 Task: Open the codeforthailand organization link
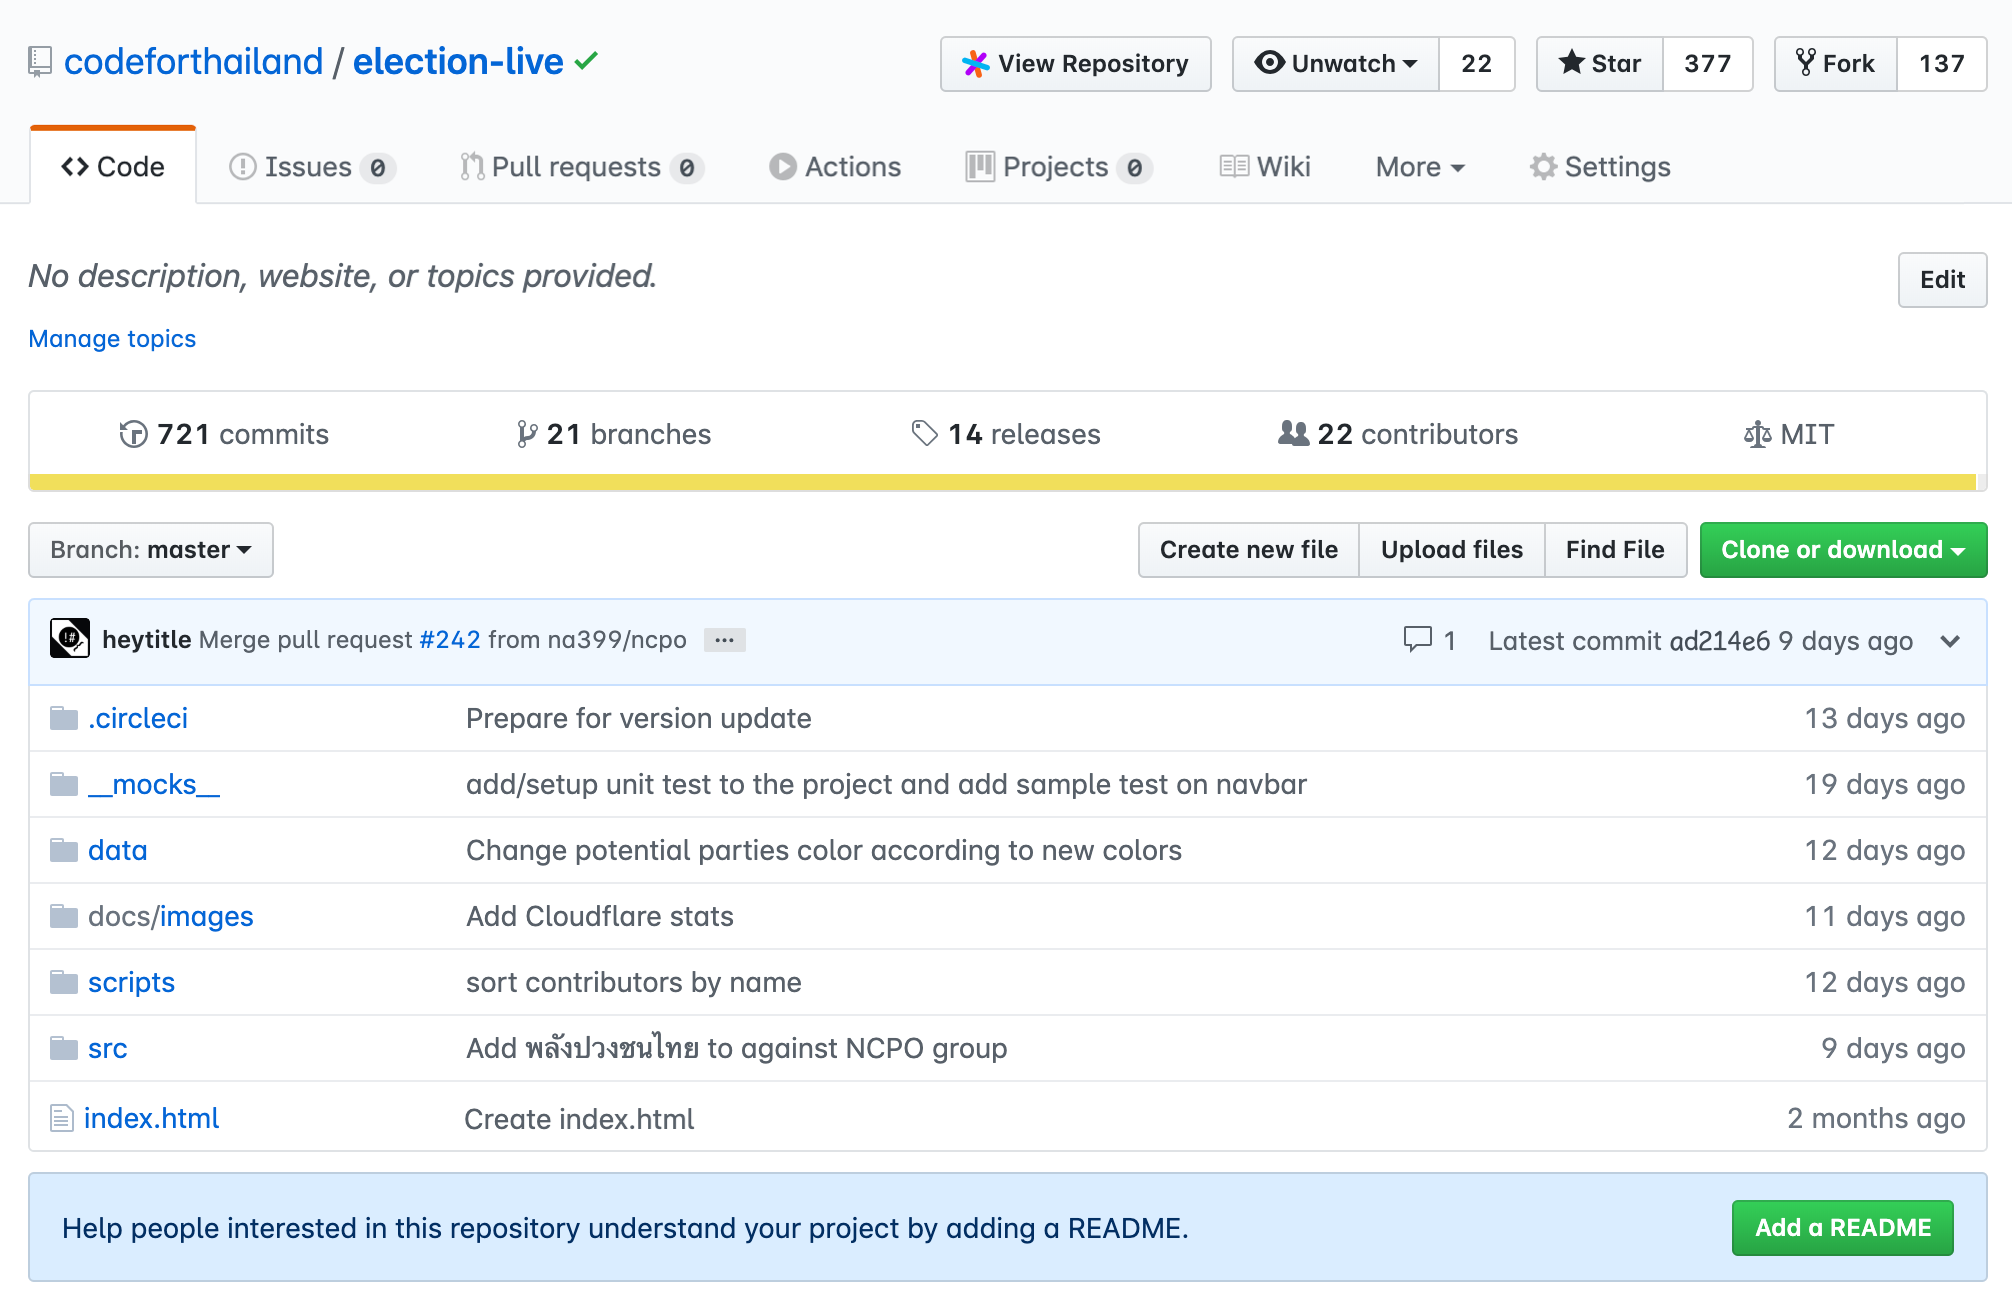[x=194, y=62]
